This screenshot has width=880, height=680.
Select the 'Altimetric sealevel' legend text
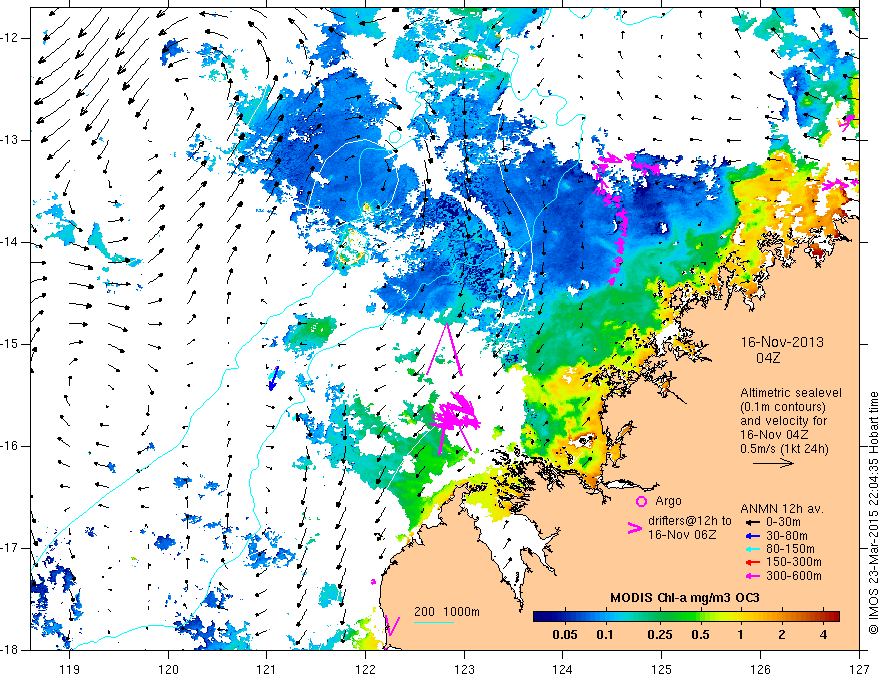[791, 393]
